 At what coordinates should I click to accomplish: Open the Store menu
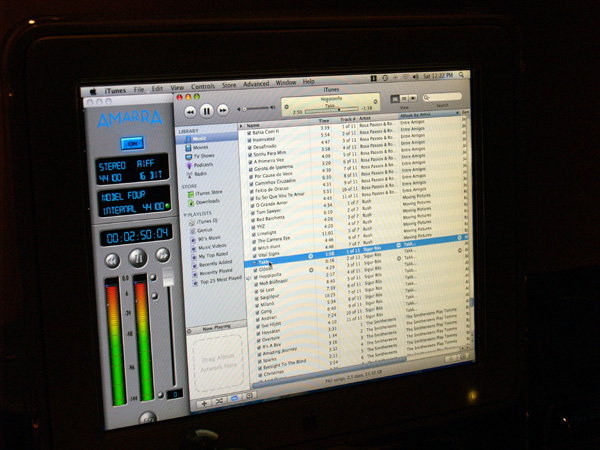pos(229,85)
